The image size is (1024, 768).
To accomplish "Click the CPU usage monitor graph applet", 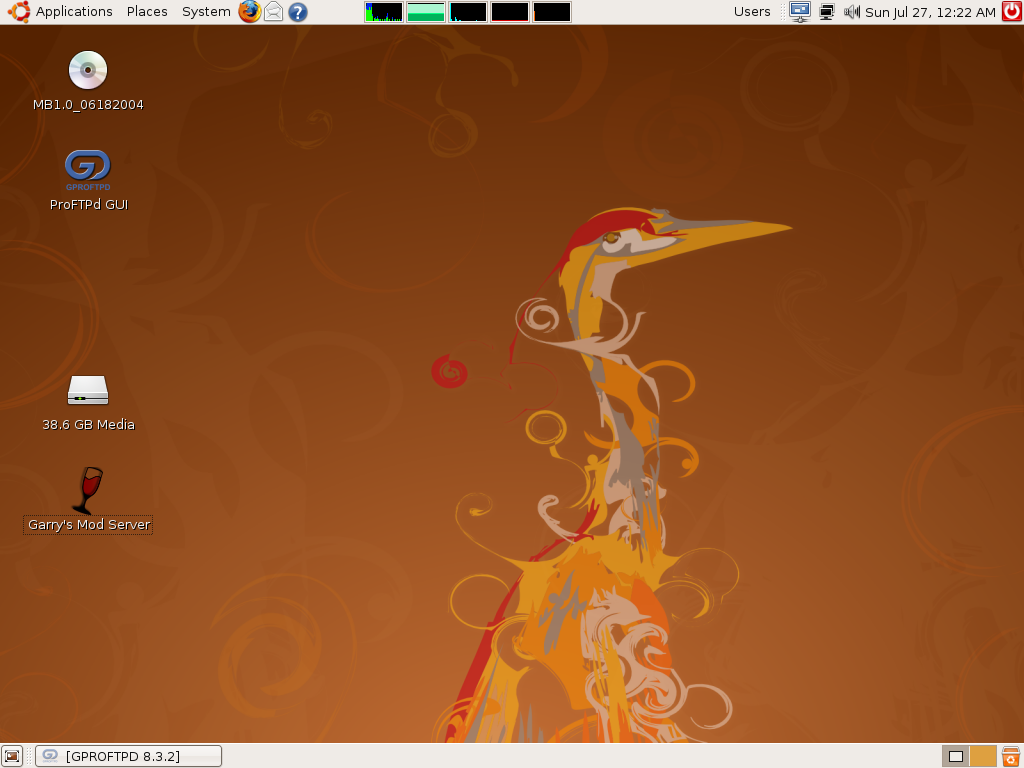I will [x=384, y=12].
